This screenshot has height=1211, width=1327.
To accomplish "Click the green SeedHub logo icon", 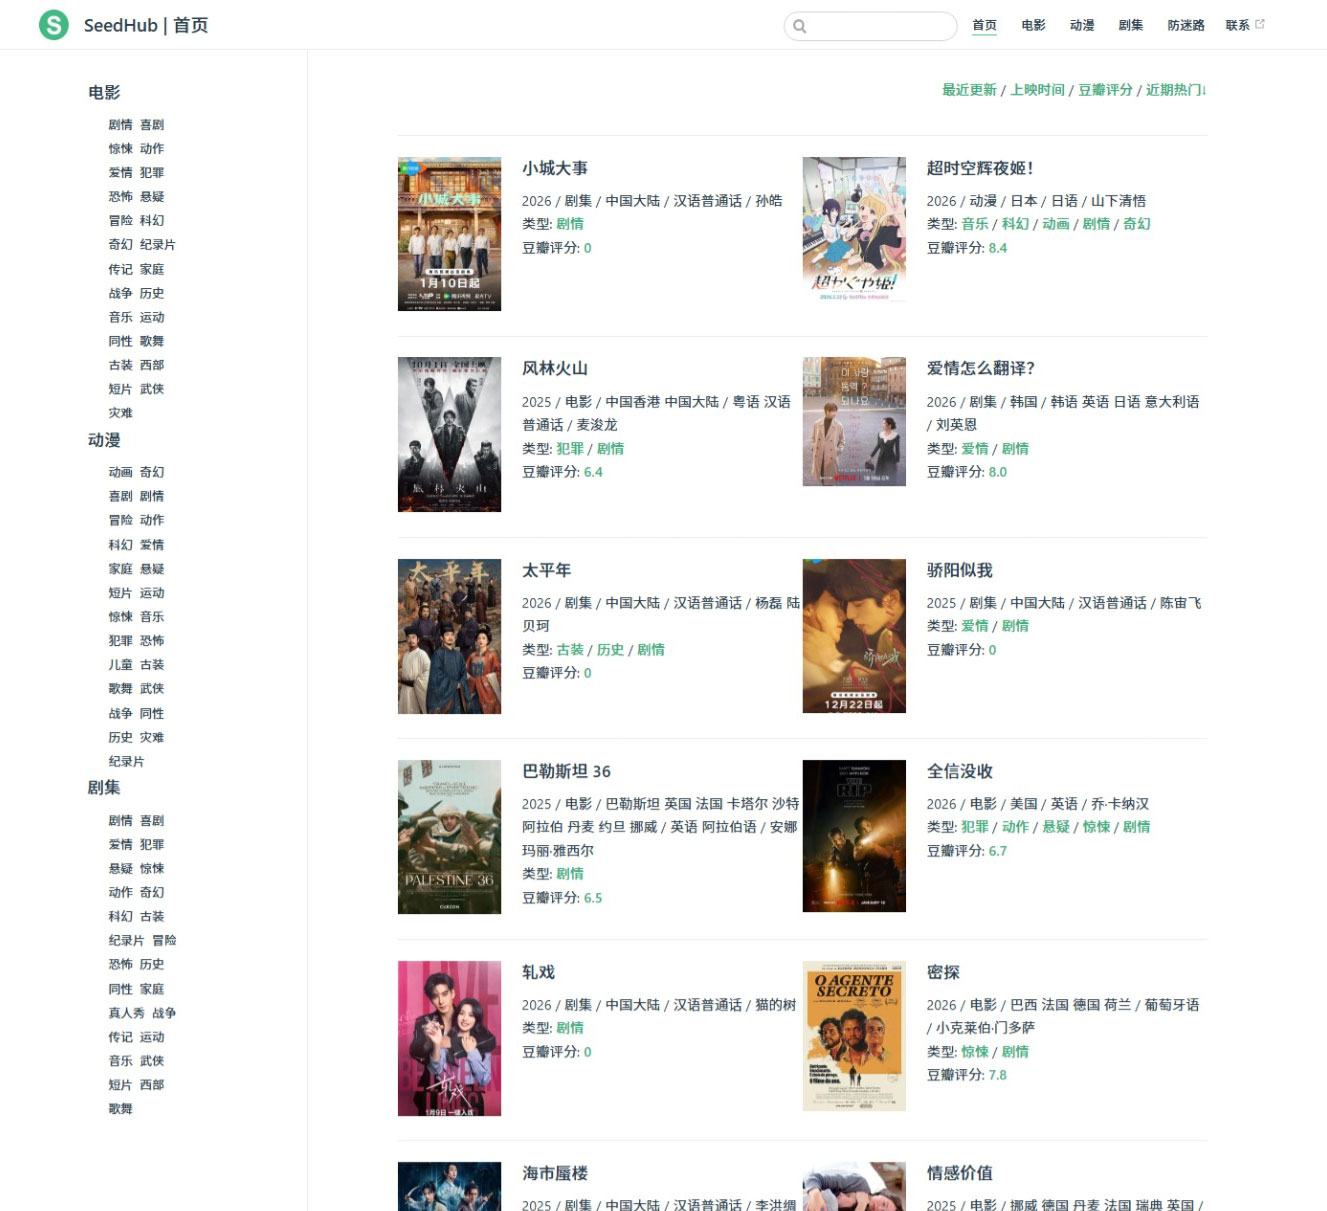I will 53,25.
